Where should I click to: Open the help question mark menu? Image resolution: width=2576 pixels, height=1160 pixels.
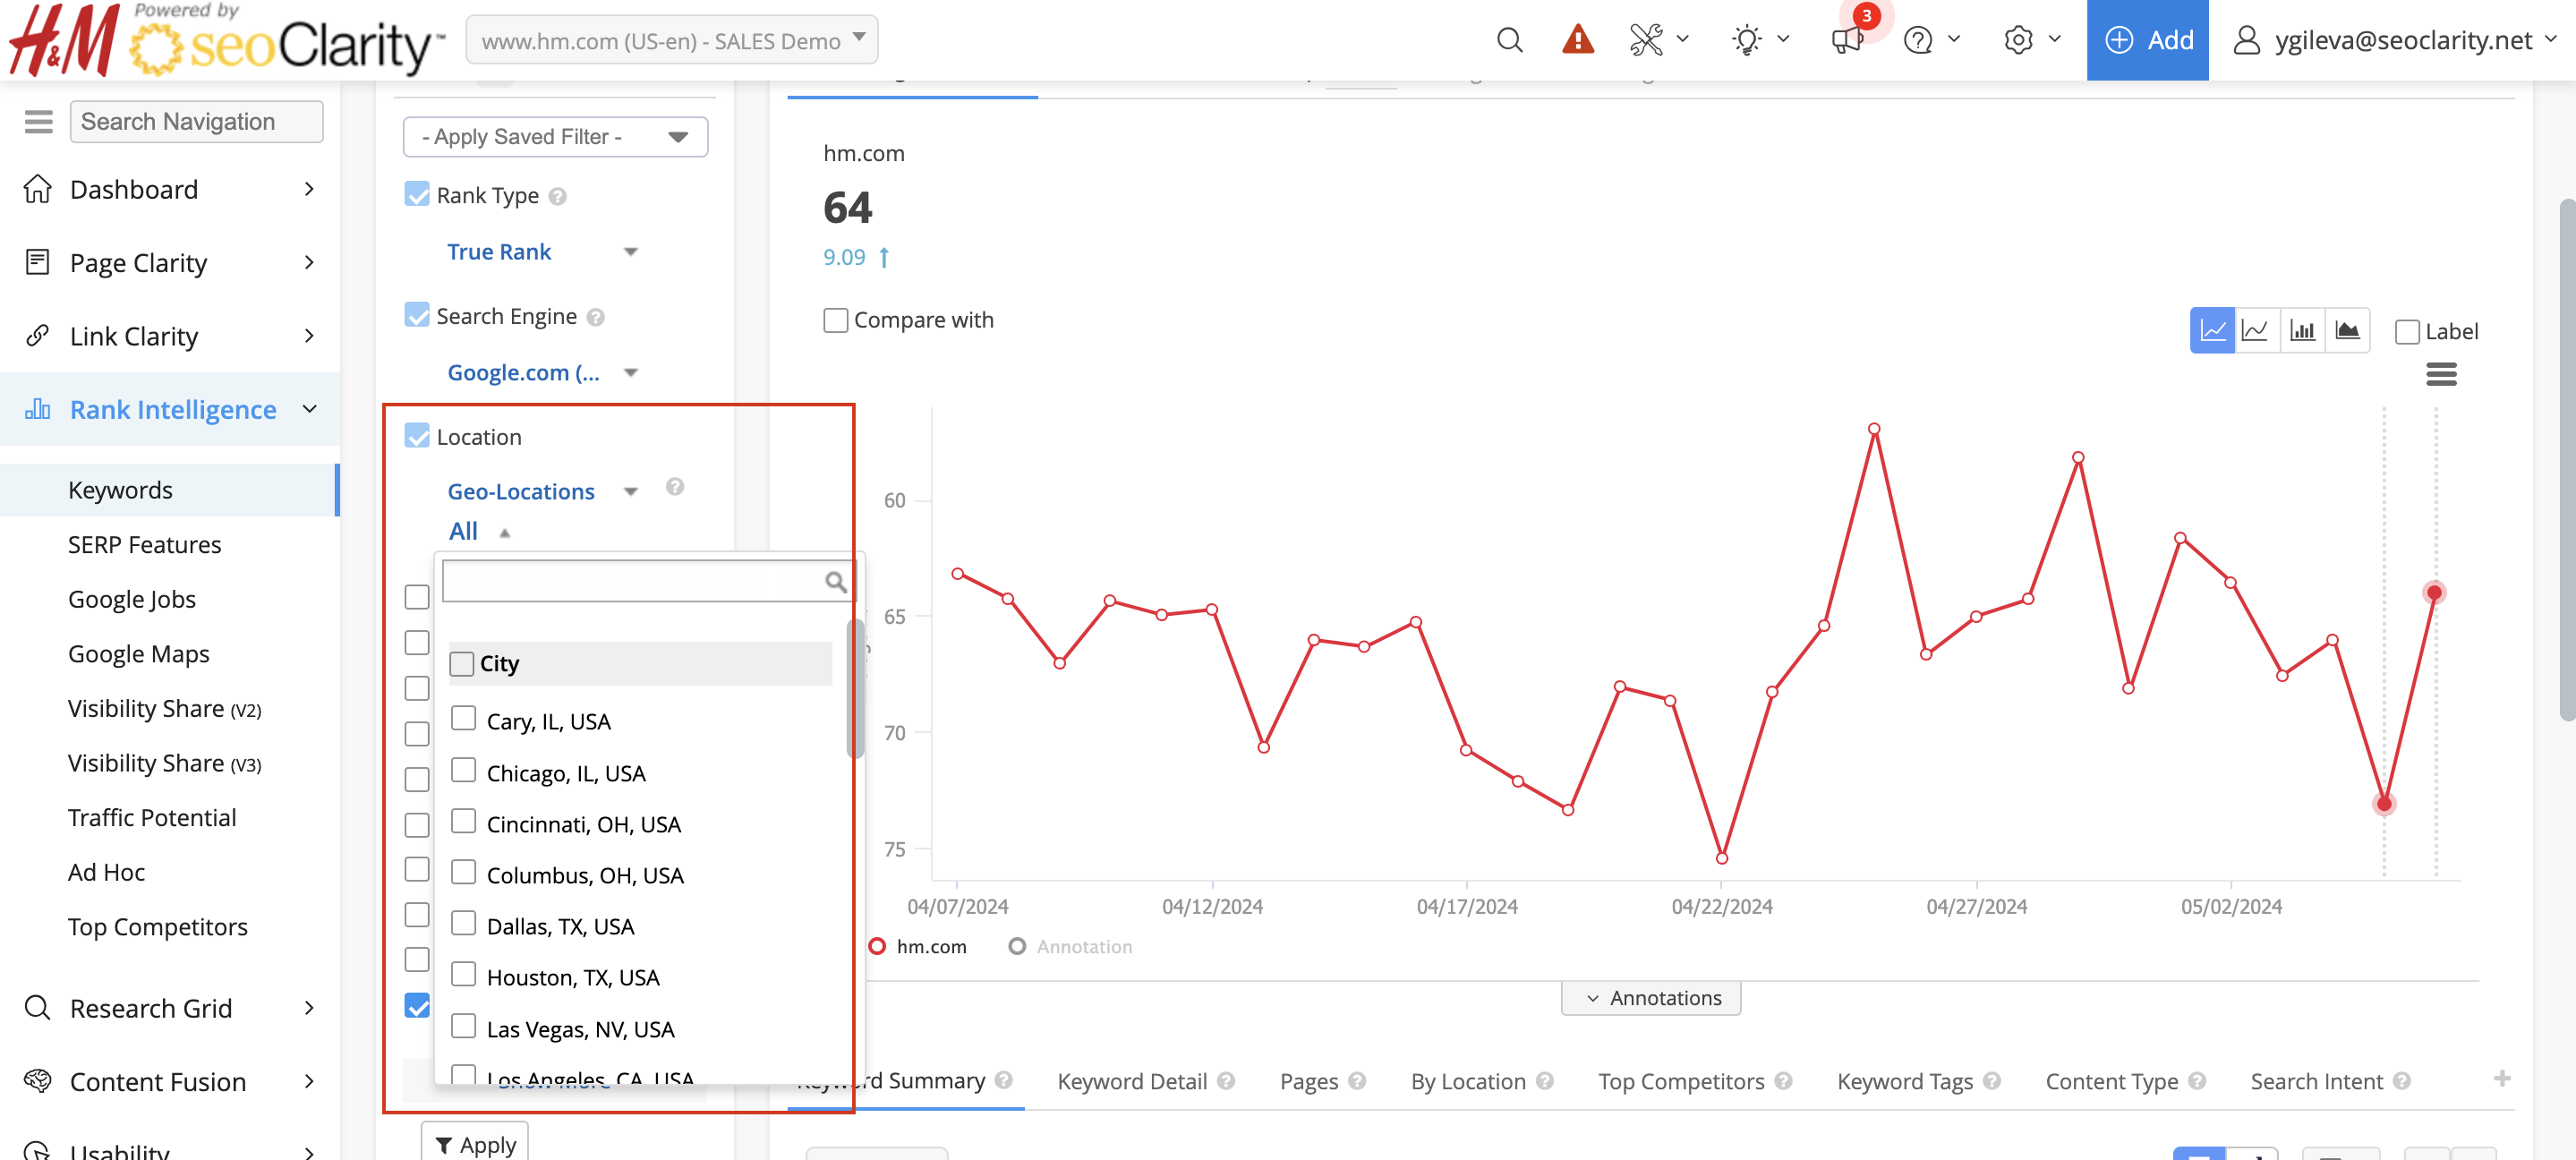coord(1917,40)
